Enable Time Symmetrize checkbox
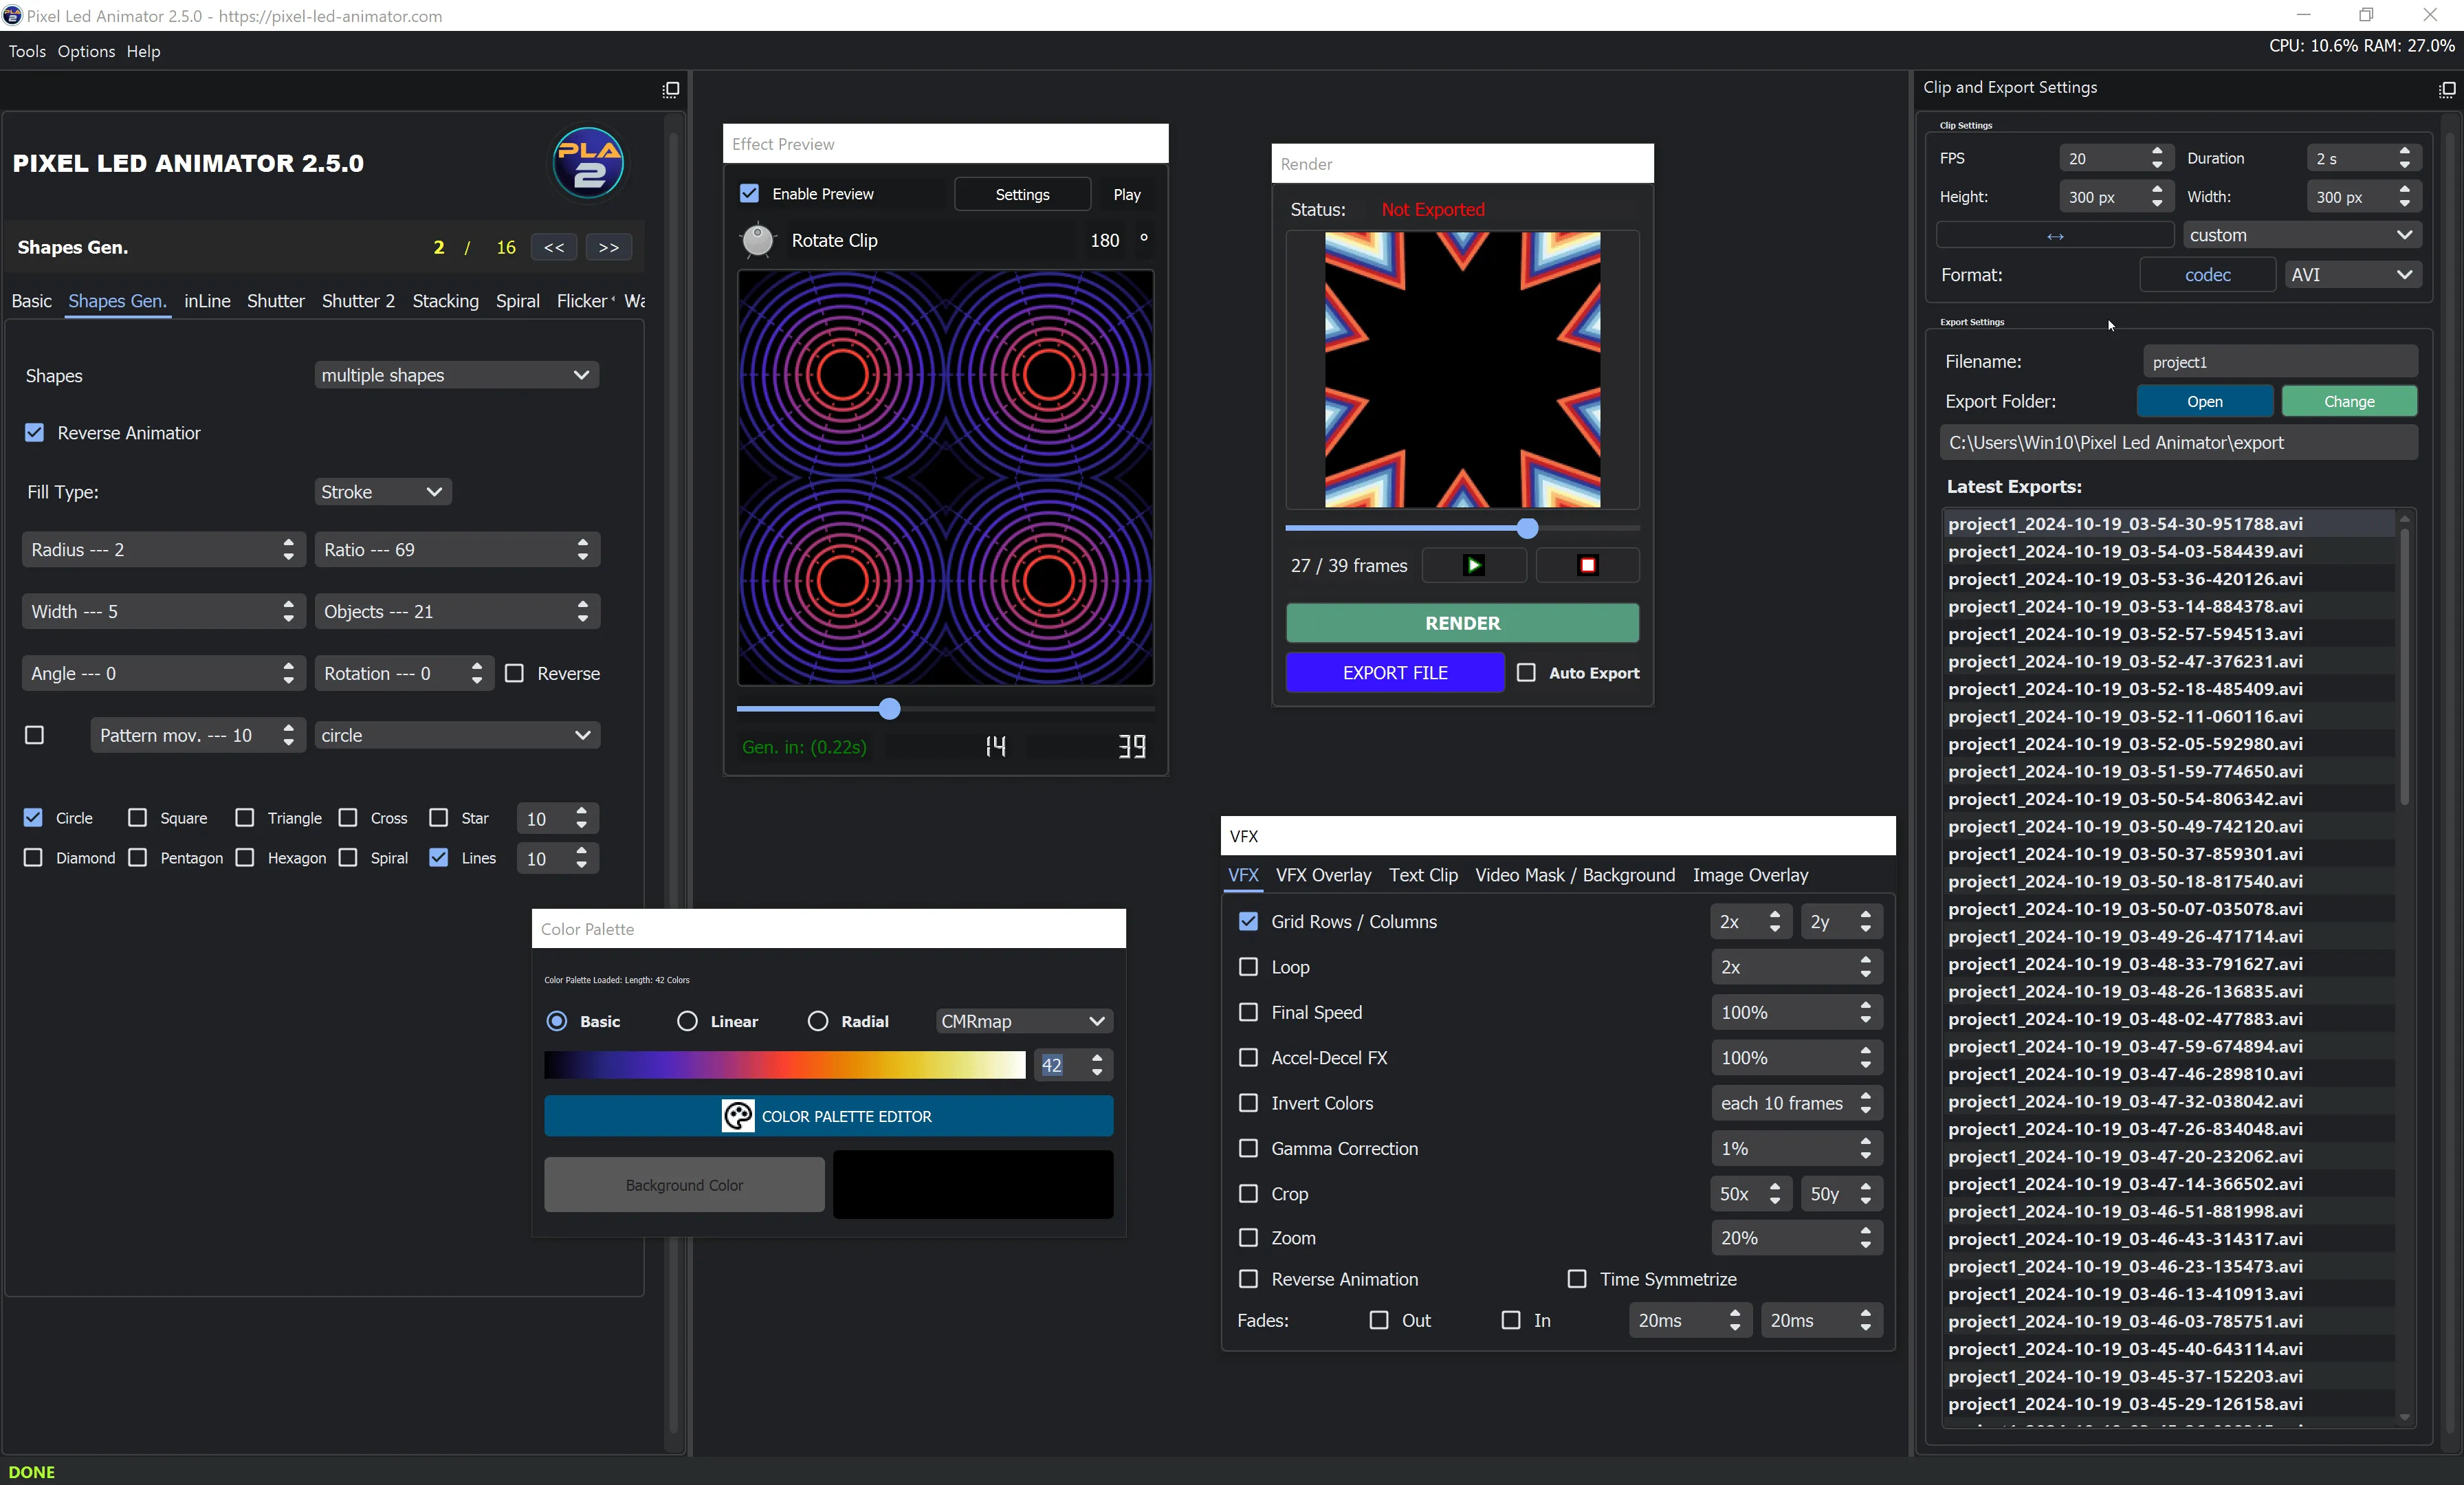 tap(1577, 1278)
